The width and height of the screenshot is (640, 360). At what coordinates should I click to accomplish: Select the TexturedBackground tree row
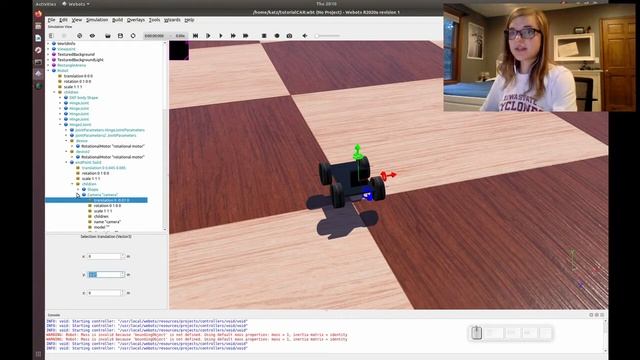(x=76, y=54)
